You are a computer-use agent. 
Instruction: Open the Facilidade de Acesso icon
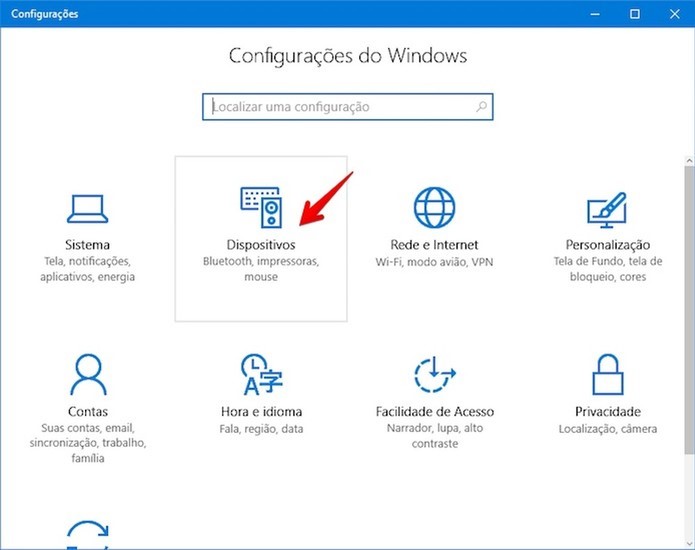pyautogui.click(x=434, y=374)
